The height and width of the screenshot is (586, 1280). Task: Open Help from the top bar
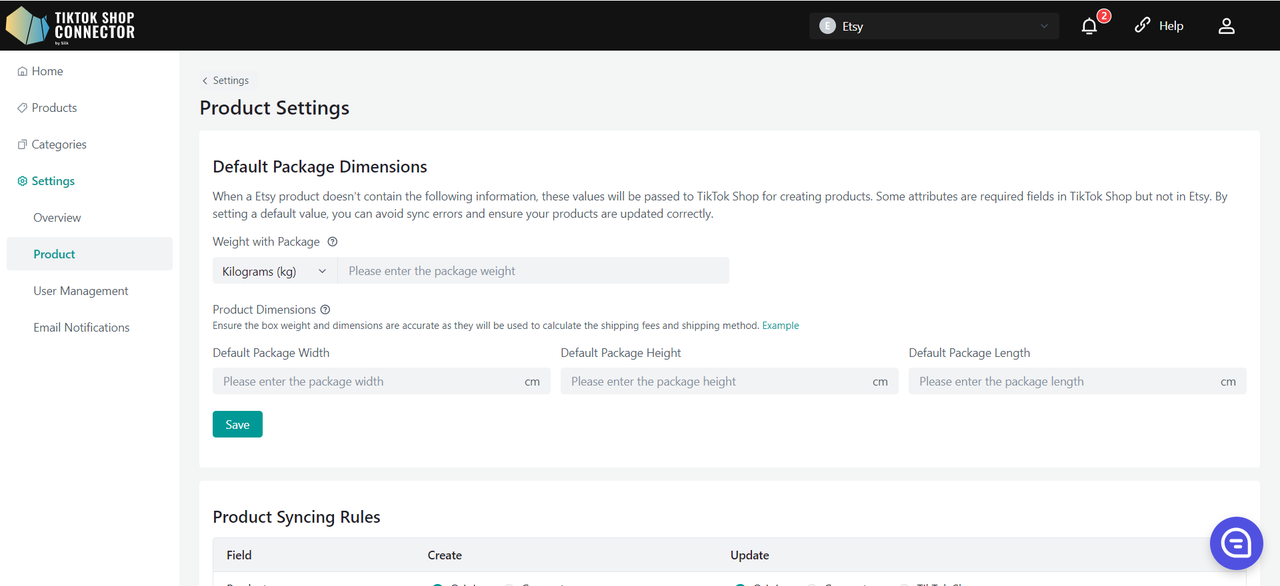(1159, 26)
